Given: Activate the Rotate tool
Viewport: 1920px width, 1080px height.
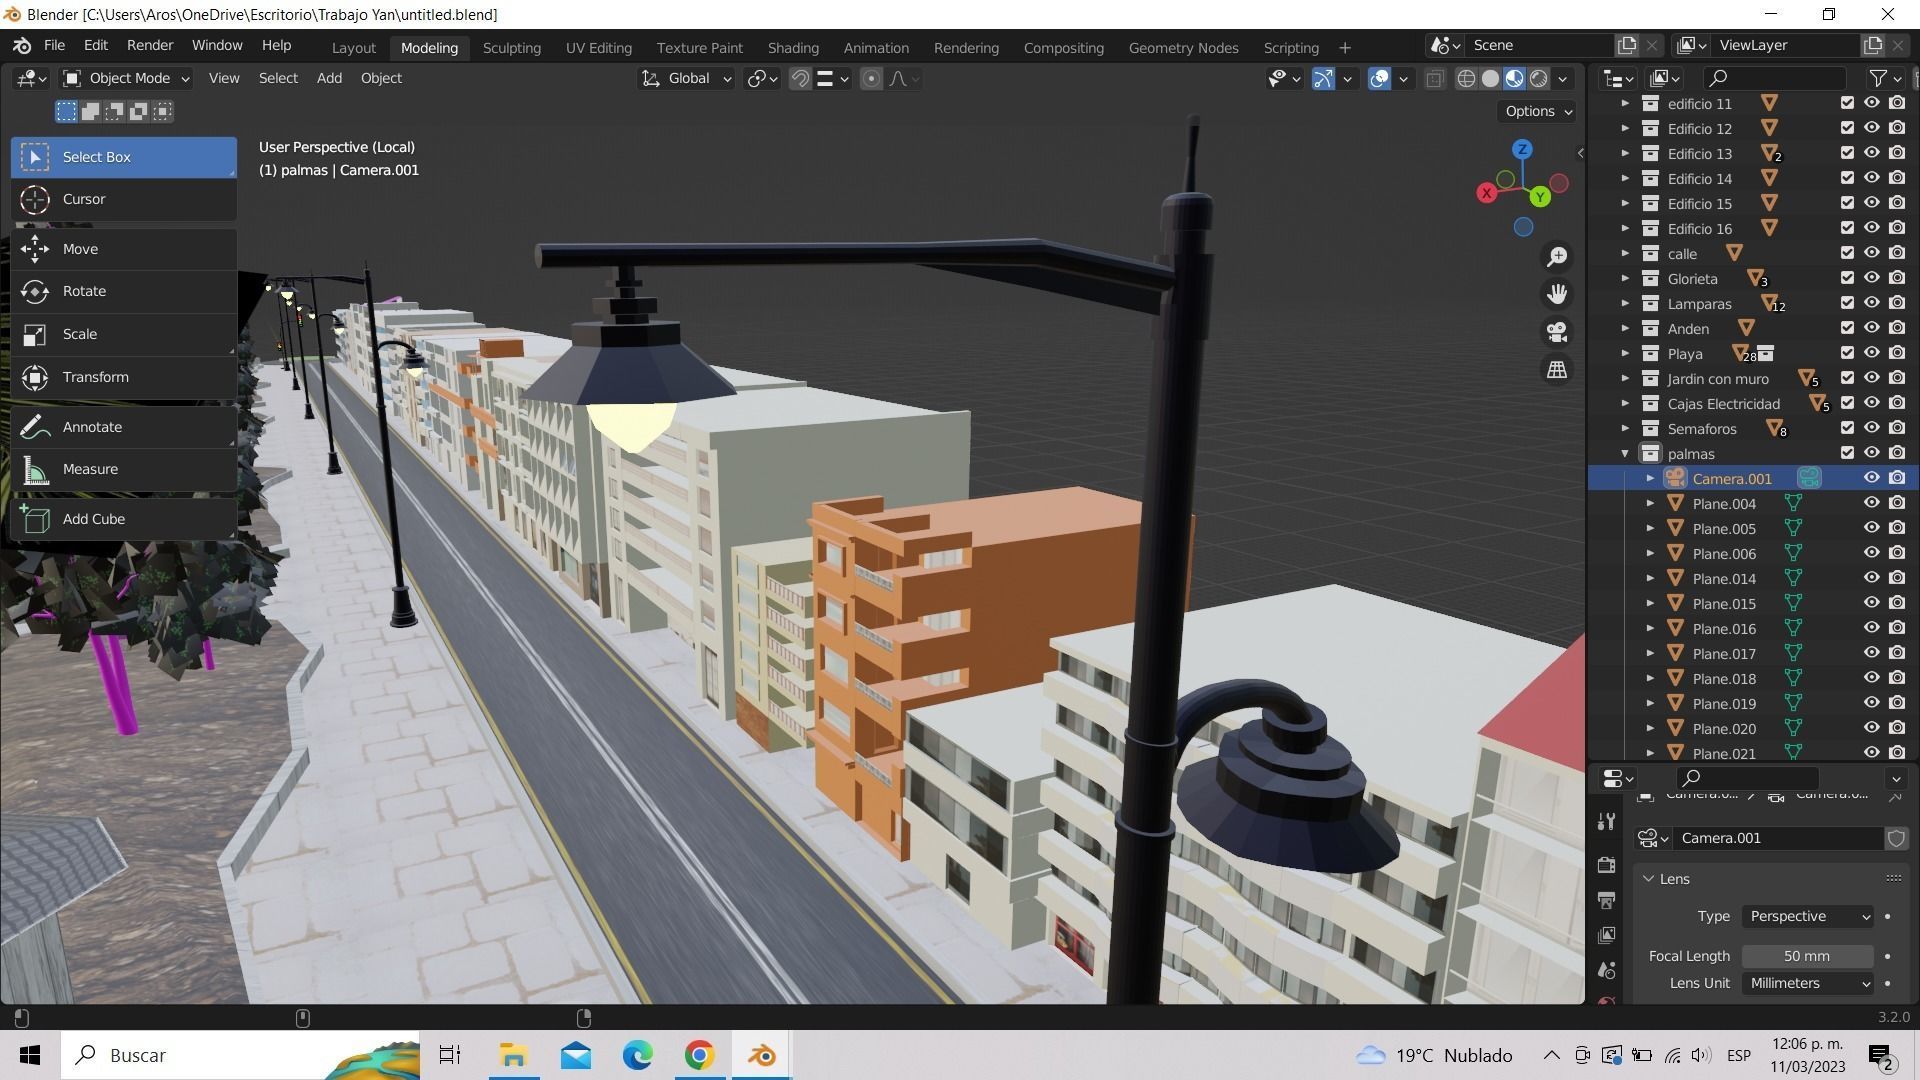Looking at the screenshot, I should (x=123, y=291).
